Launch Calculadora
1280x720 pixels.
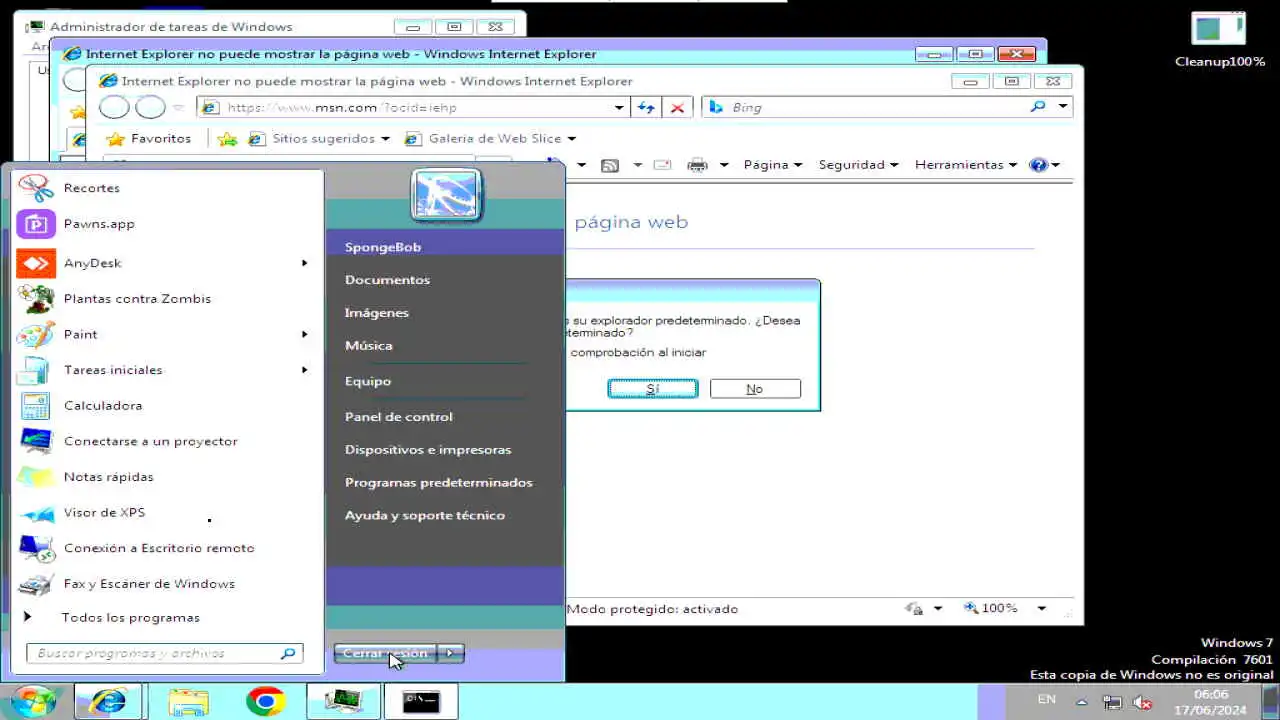pyautogui.click(x=167, y=406)
